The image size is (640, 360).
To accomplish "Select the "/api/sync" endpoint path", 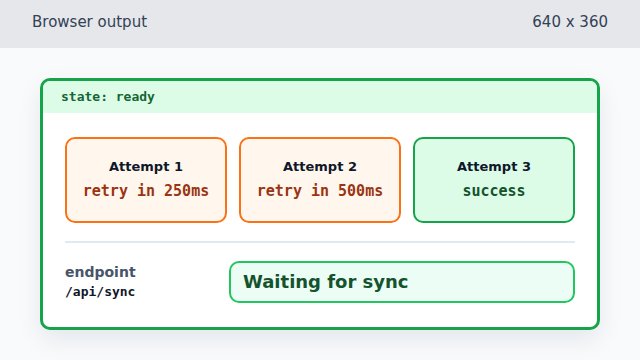I will 100,292.
